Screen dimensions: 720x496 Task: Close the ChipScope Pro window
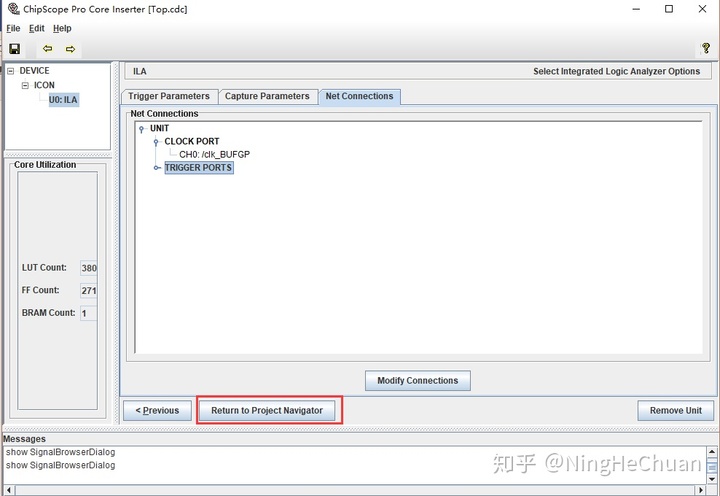(x=703, y=9)
